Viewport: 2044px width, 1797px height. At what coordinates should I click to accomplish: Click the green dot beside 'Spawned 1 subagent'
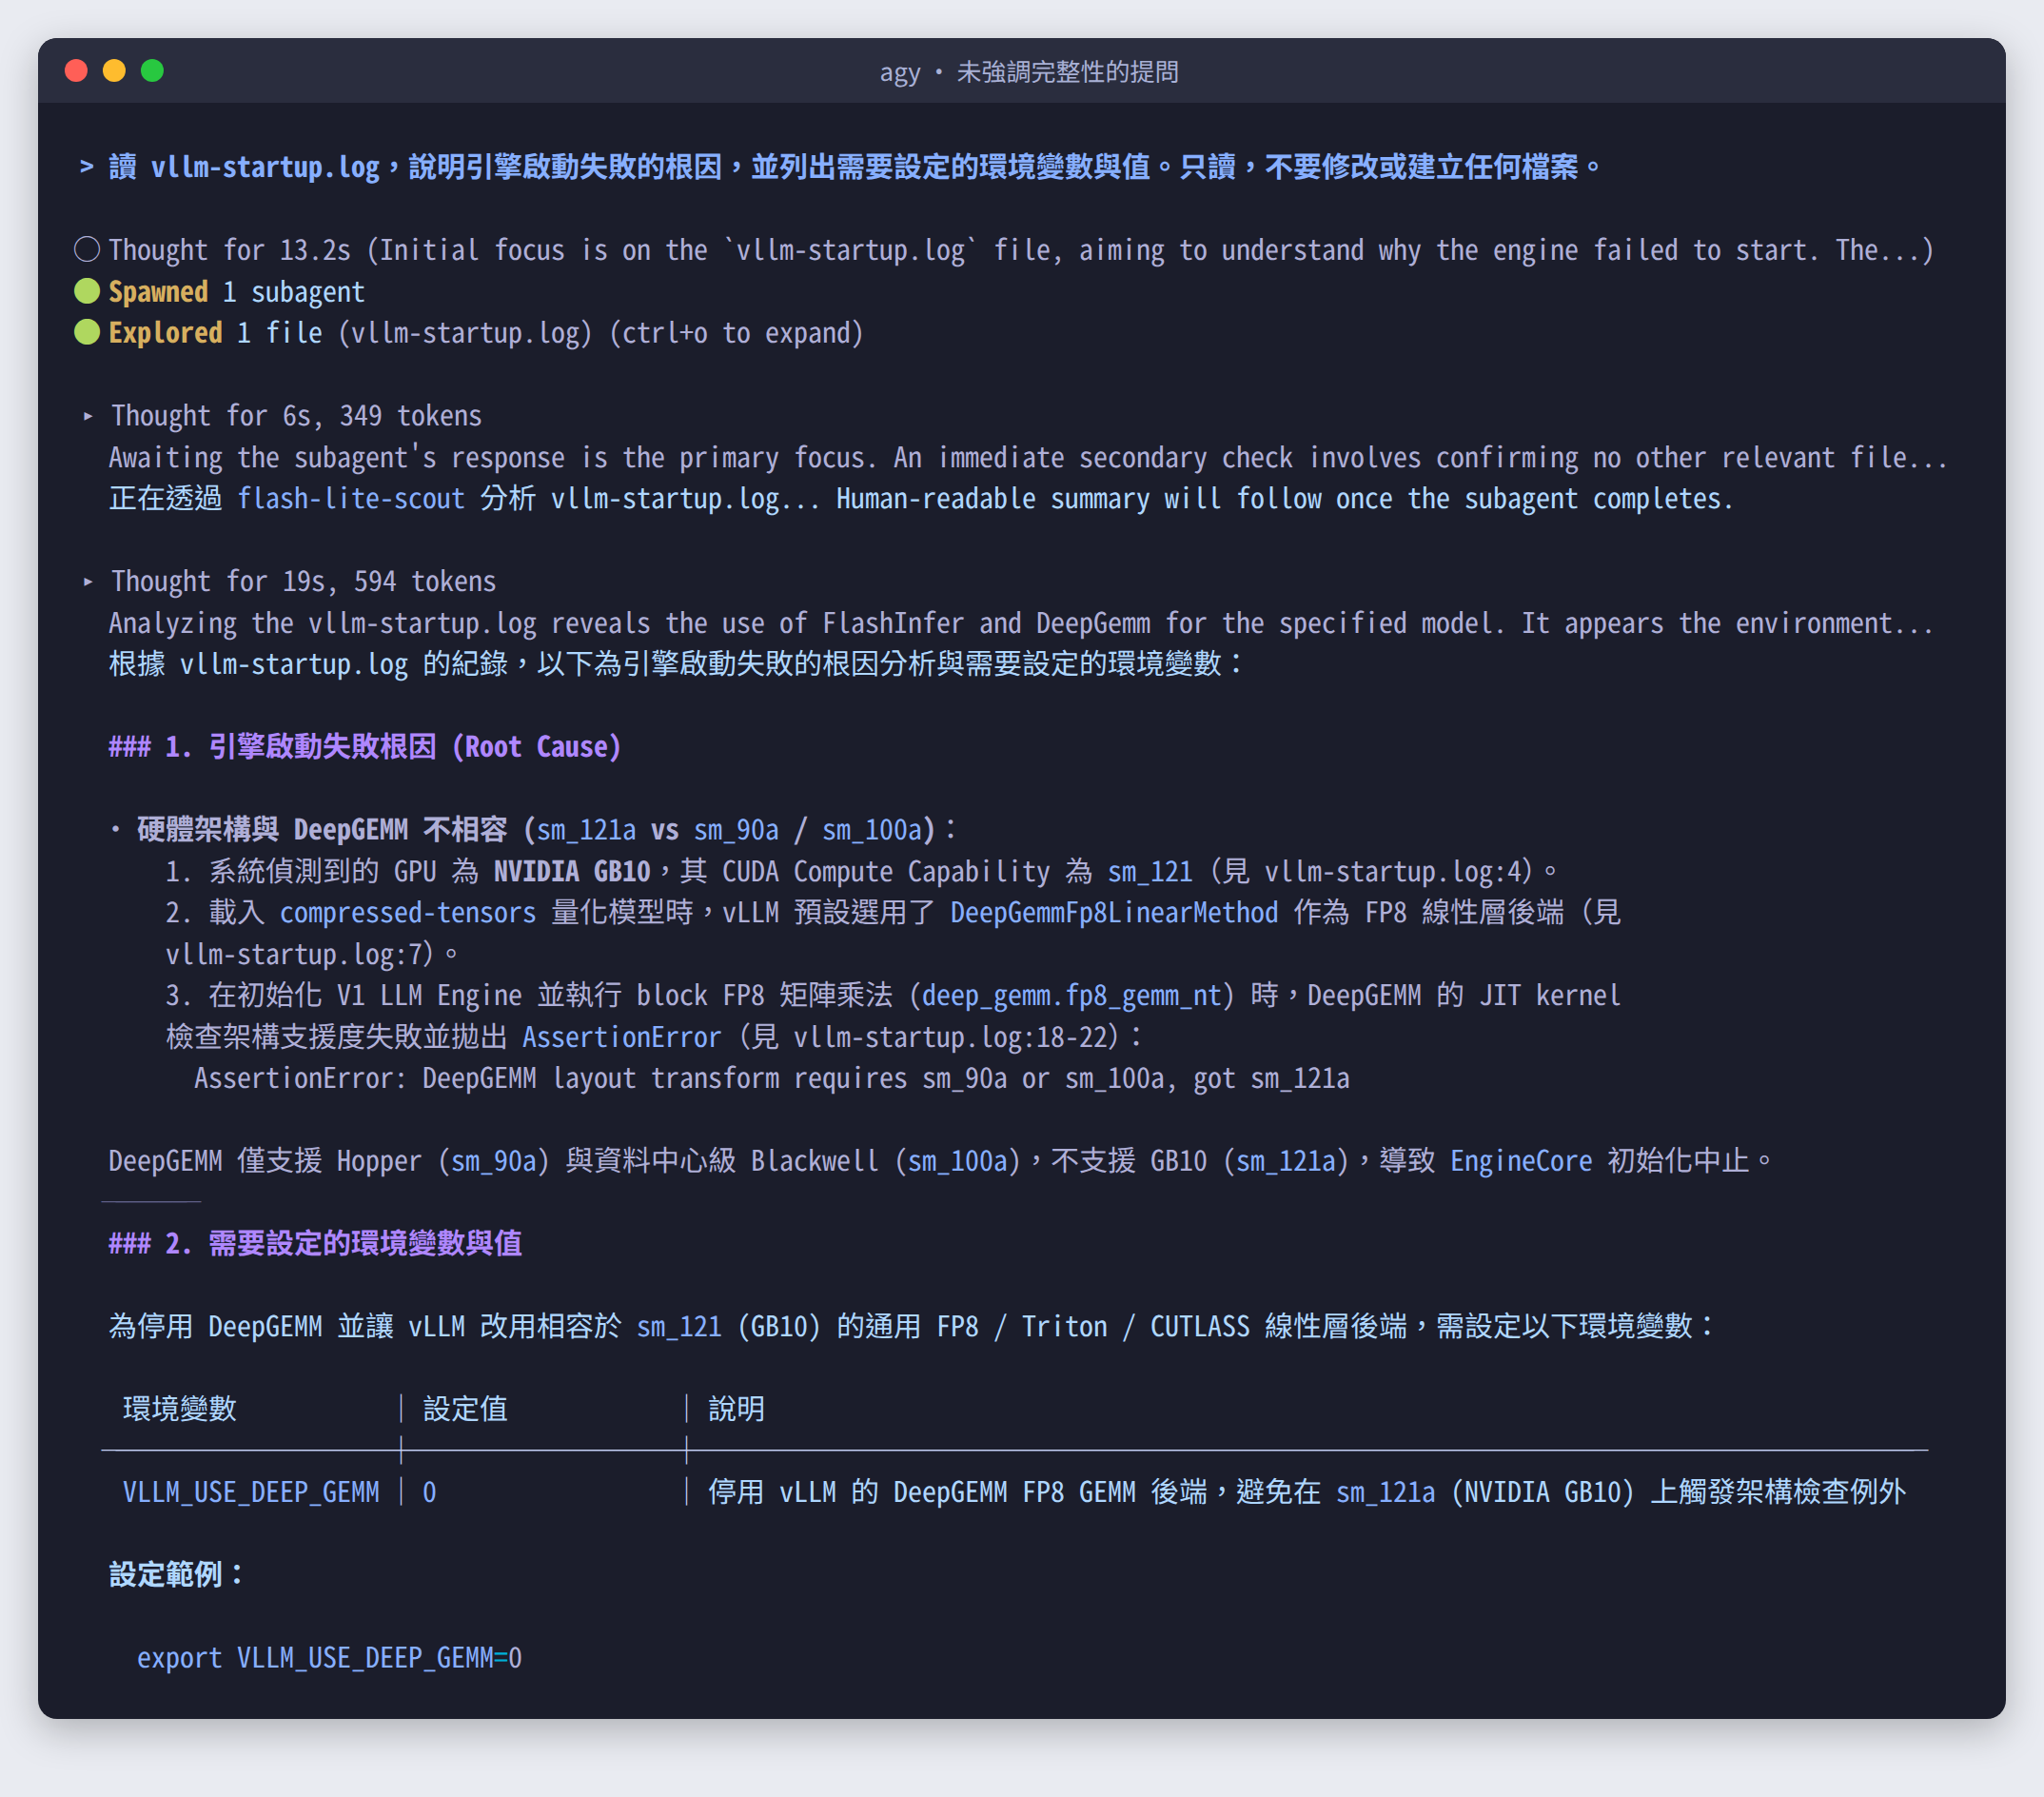(87, 291)
